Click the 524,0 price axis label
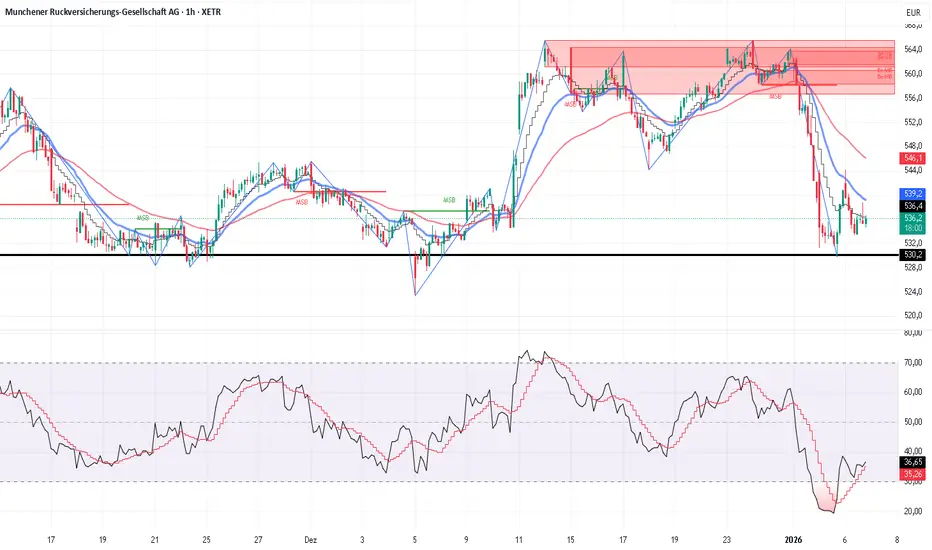The height and width of the screenshot is (550, 932). [x=913, y=292]
